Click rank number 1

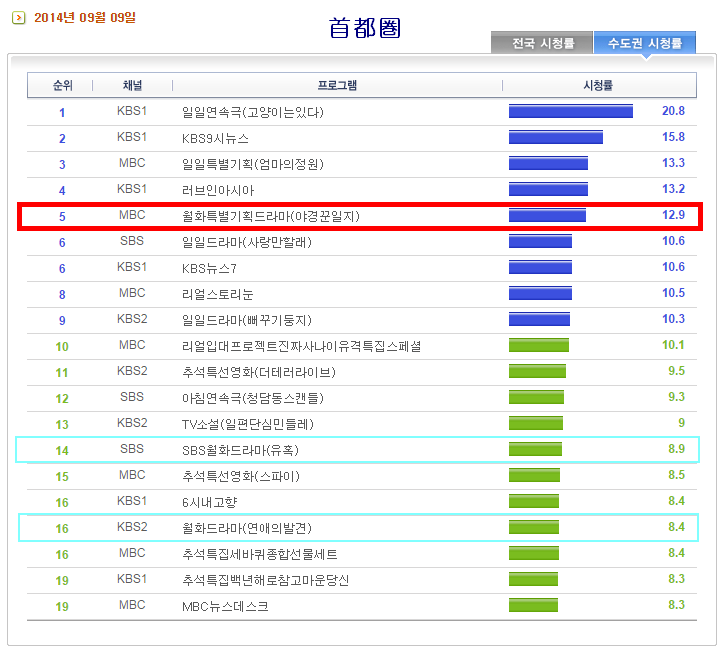click(62, 113)
